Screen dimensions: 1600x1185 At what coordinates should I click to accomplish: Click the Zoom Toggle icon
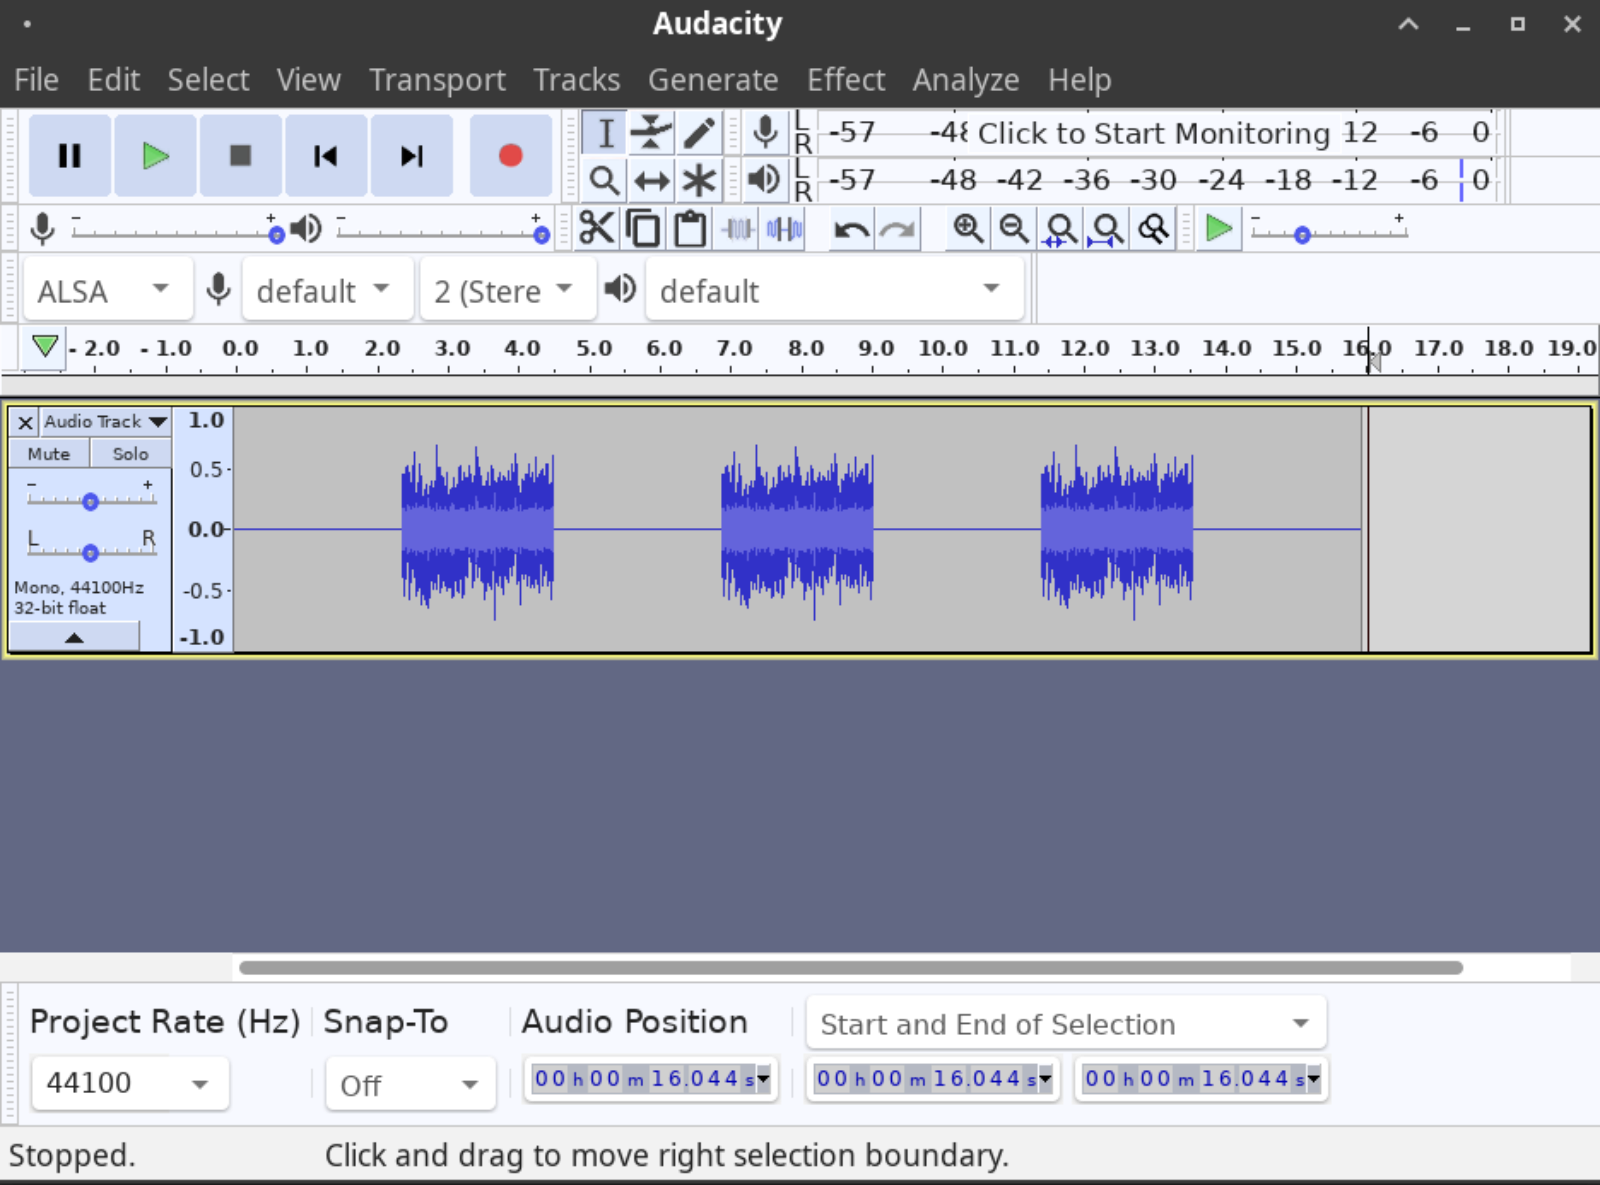[x=1154, y=229]
